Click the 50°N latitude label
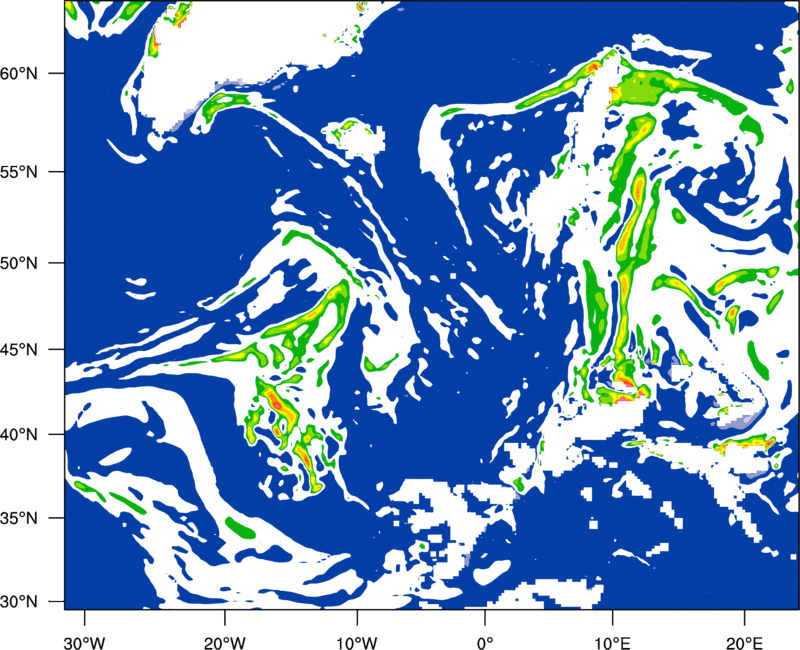Image resolution: width=800 pixels, height=650 pixels. click(x=19, y=263)
